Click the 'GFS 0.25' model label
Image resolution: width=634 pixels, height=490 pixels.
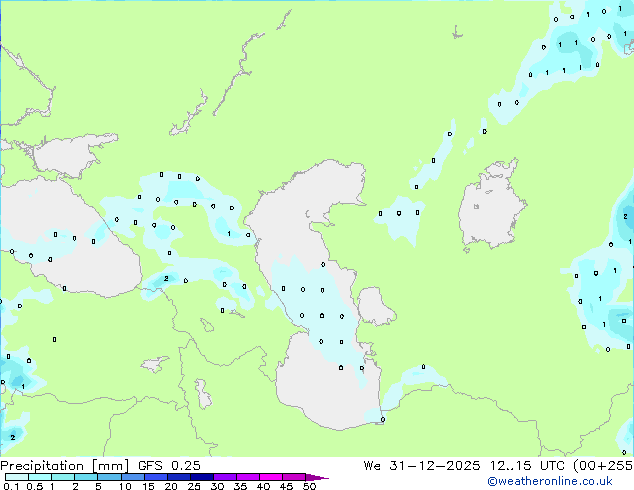(169, 466)
